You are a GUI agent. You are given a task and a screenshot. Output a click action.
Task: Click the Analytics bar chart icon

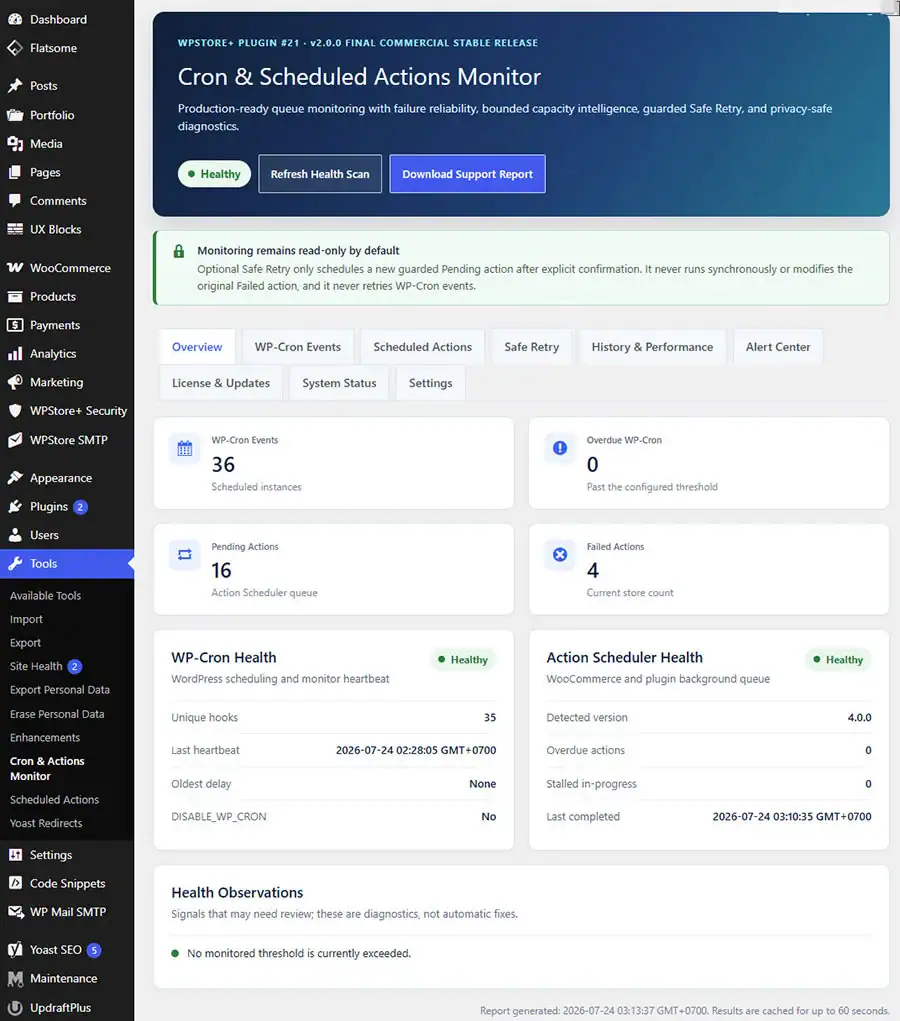click(x=15, y=354)
